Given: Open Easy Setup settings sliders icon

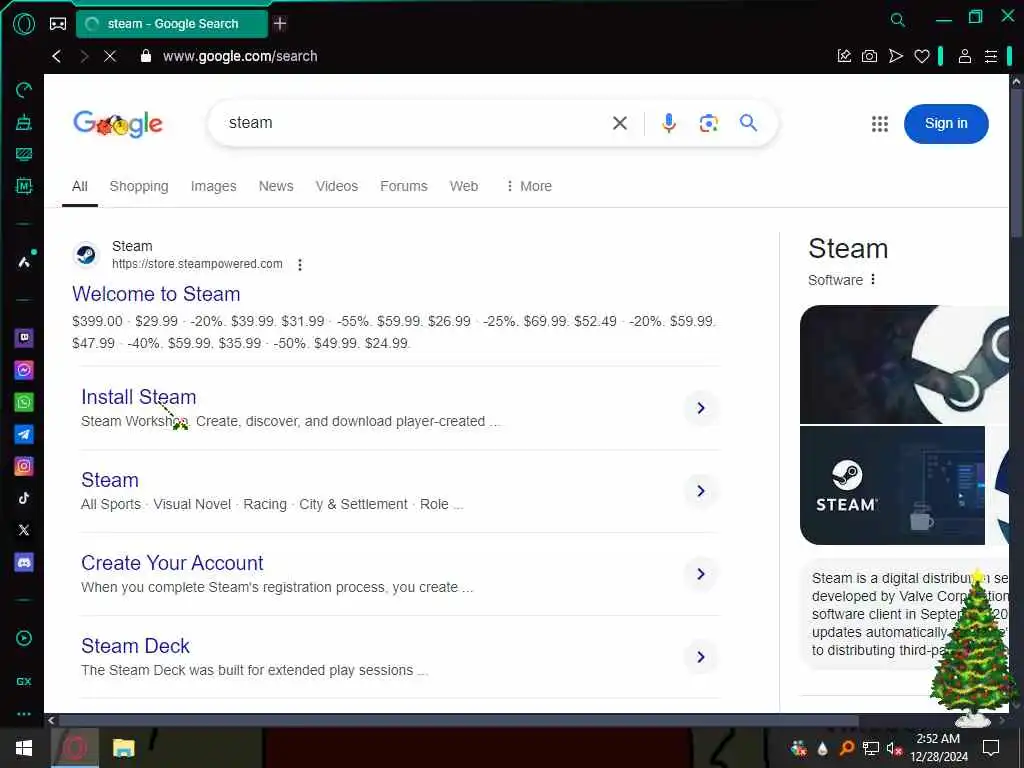Looking at the screenshot, I should pyautogui.click(x=991, y=56).
